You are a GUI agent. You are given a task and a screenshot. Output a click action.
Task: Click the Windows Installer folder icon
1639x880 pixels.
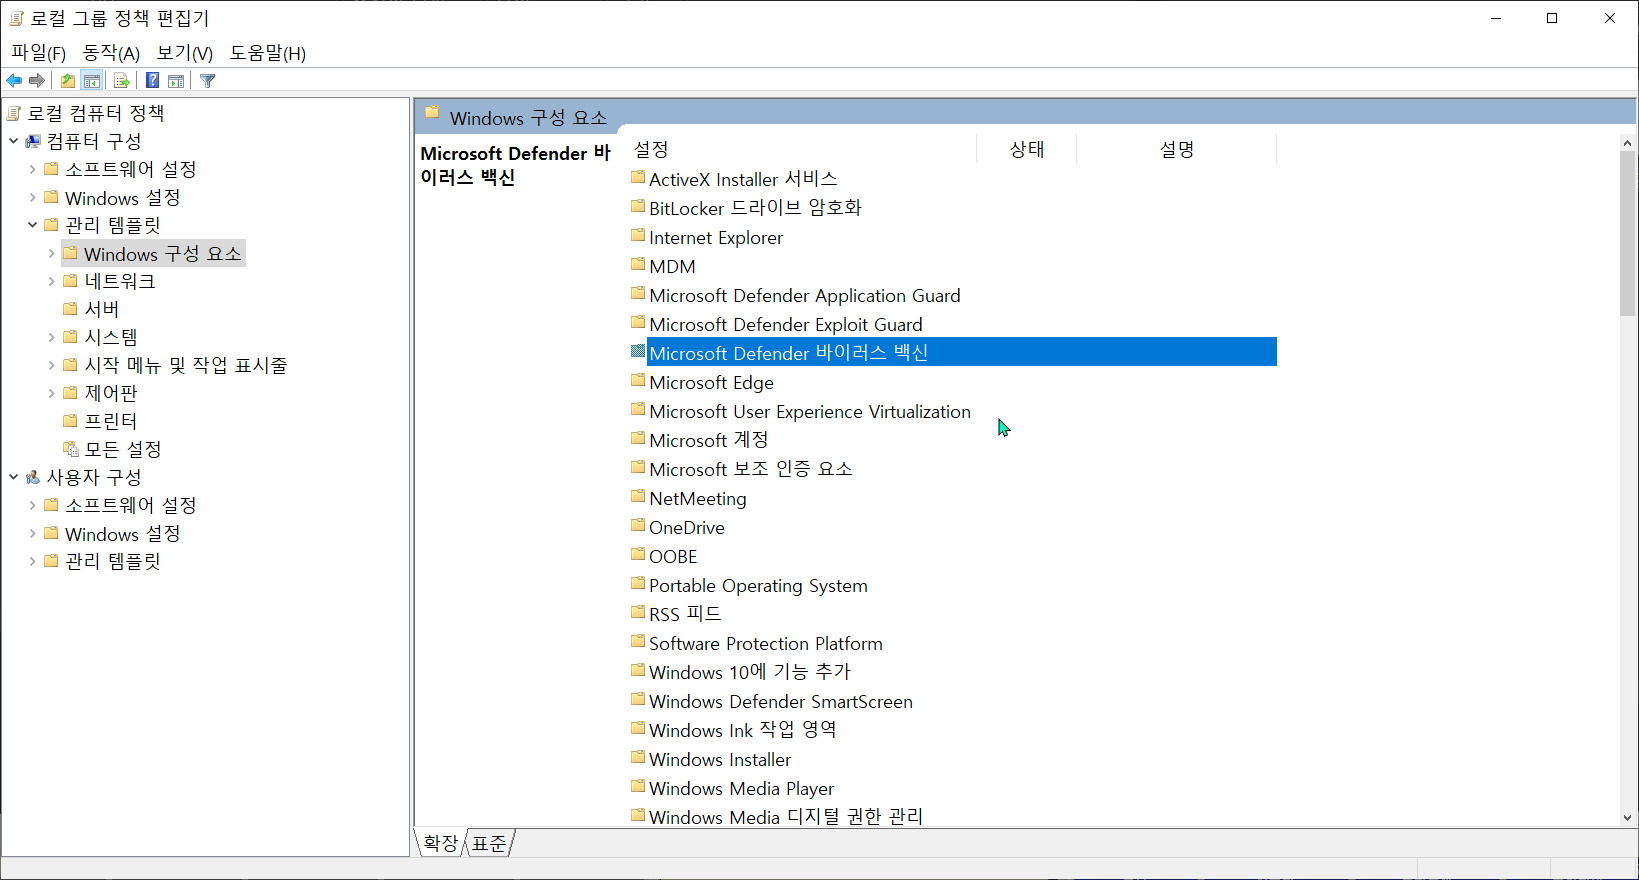[x=638, y=758]
